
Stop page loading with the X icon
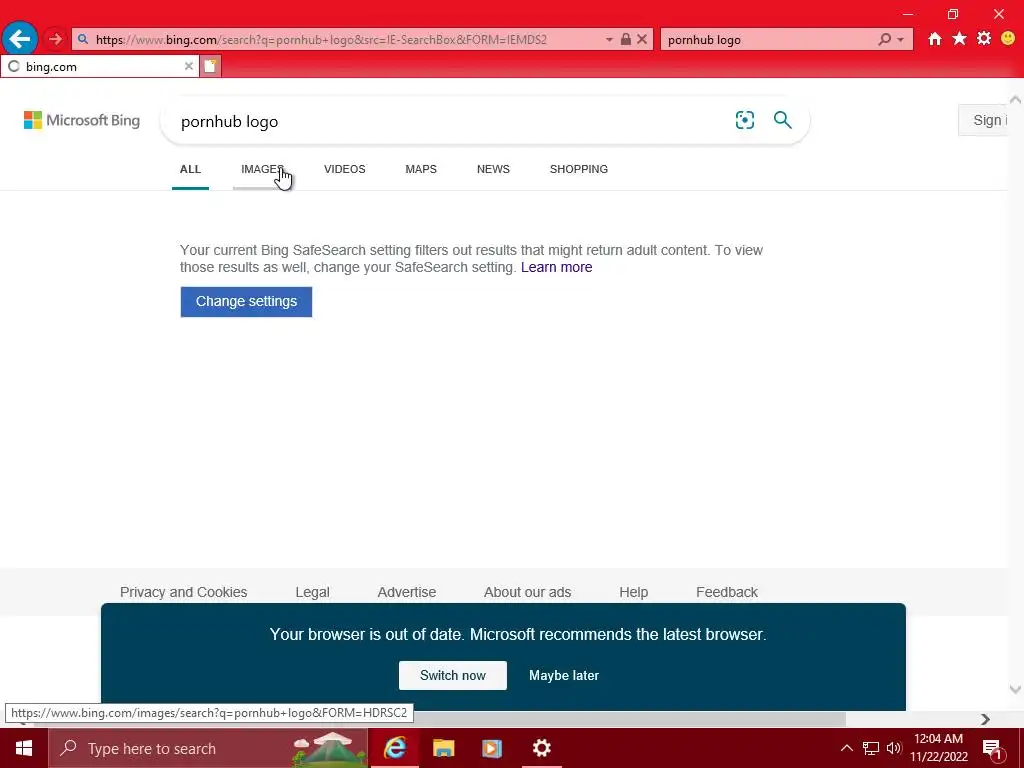[642, 39]
